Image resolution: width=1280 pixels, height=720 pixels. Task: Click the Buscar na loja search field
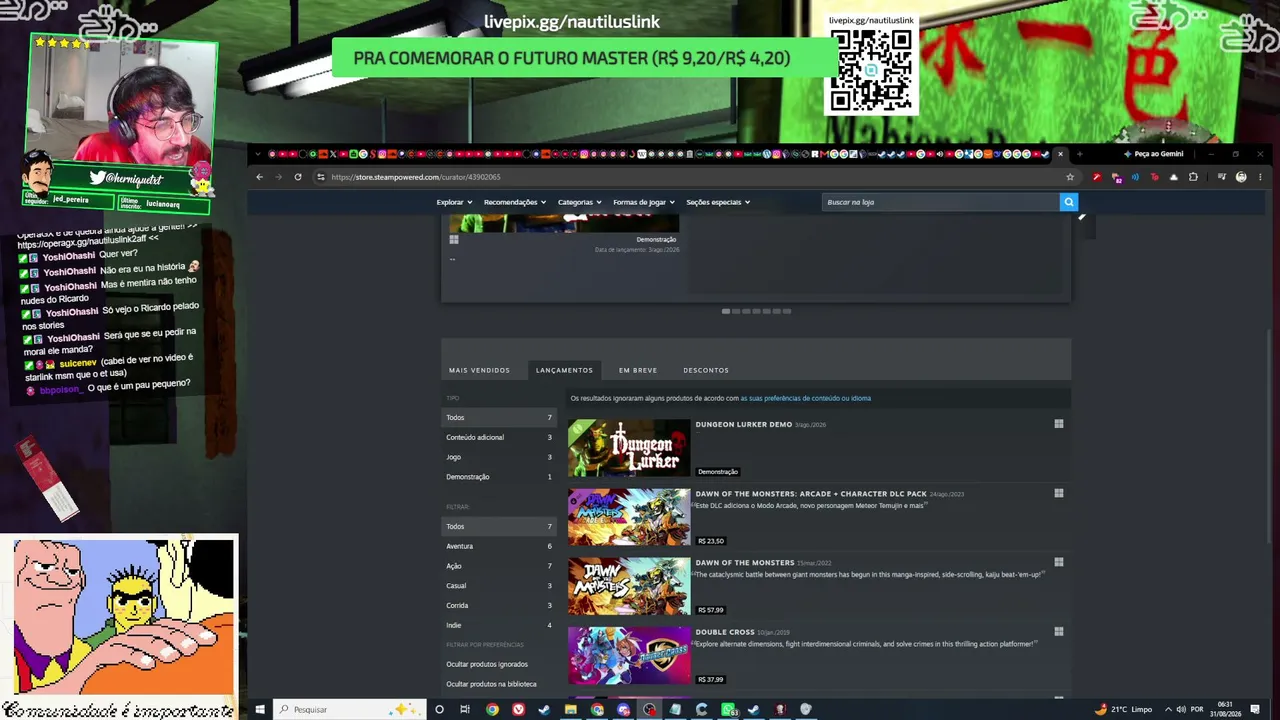point(941,202)
